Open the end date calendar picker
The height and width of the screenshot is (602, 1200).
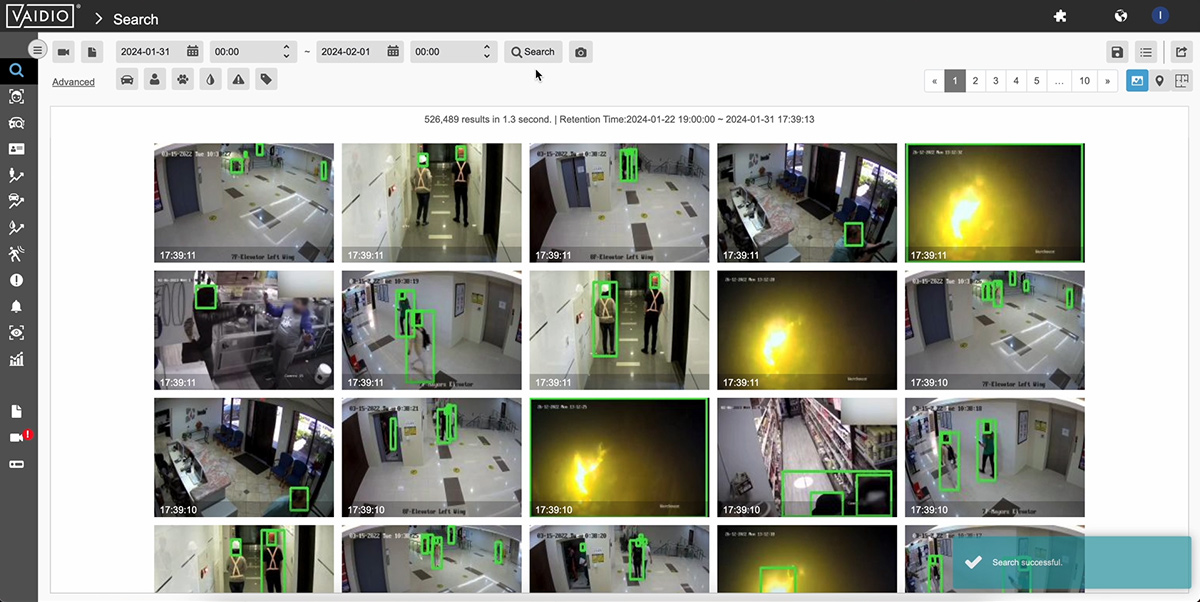[394, 52]
